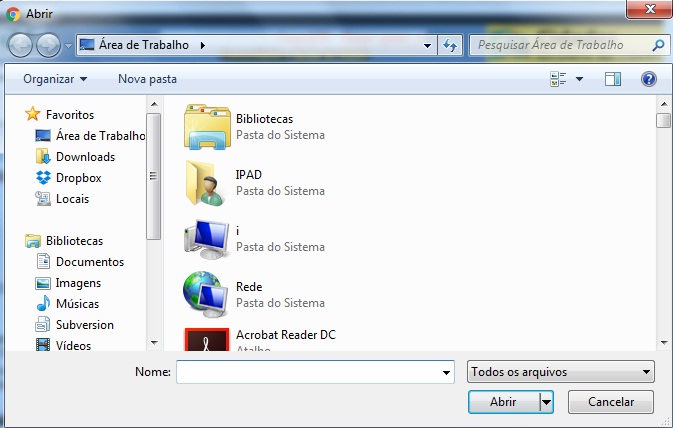
Task: Open Imagens library
Action: click(78, 283)
